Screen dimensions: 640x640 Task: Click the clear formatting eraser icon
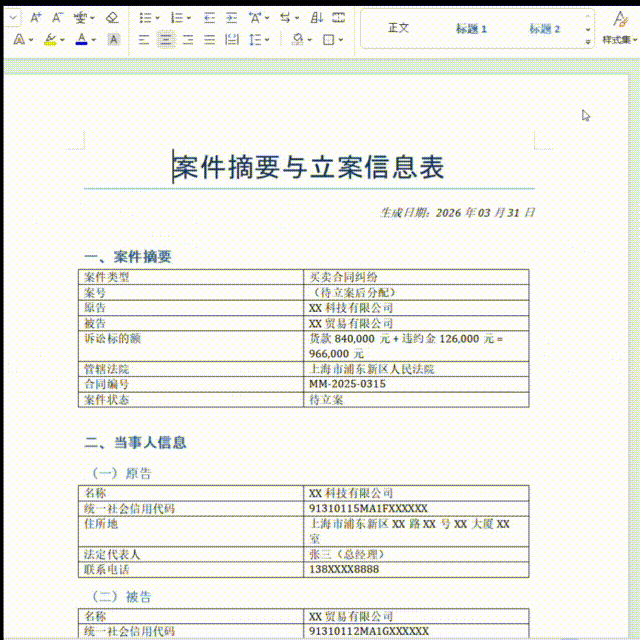click(111, 17)
